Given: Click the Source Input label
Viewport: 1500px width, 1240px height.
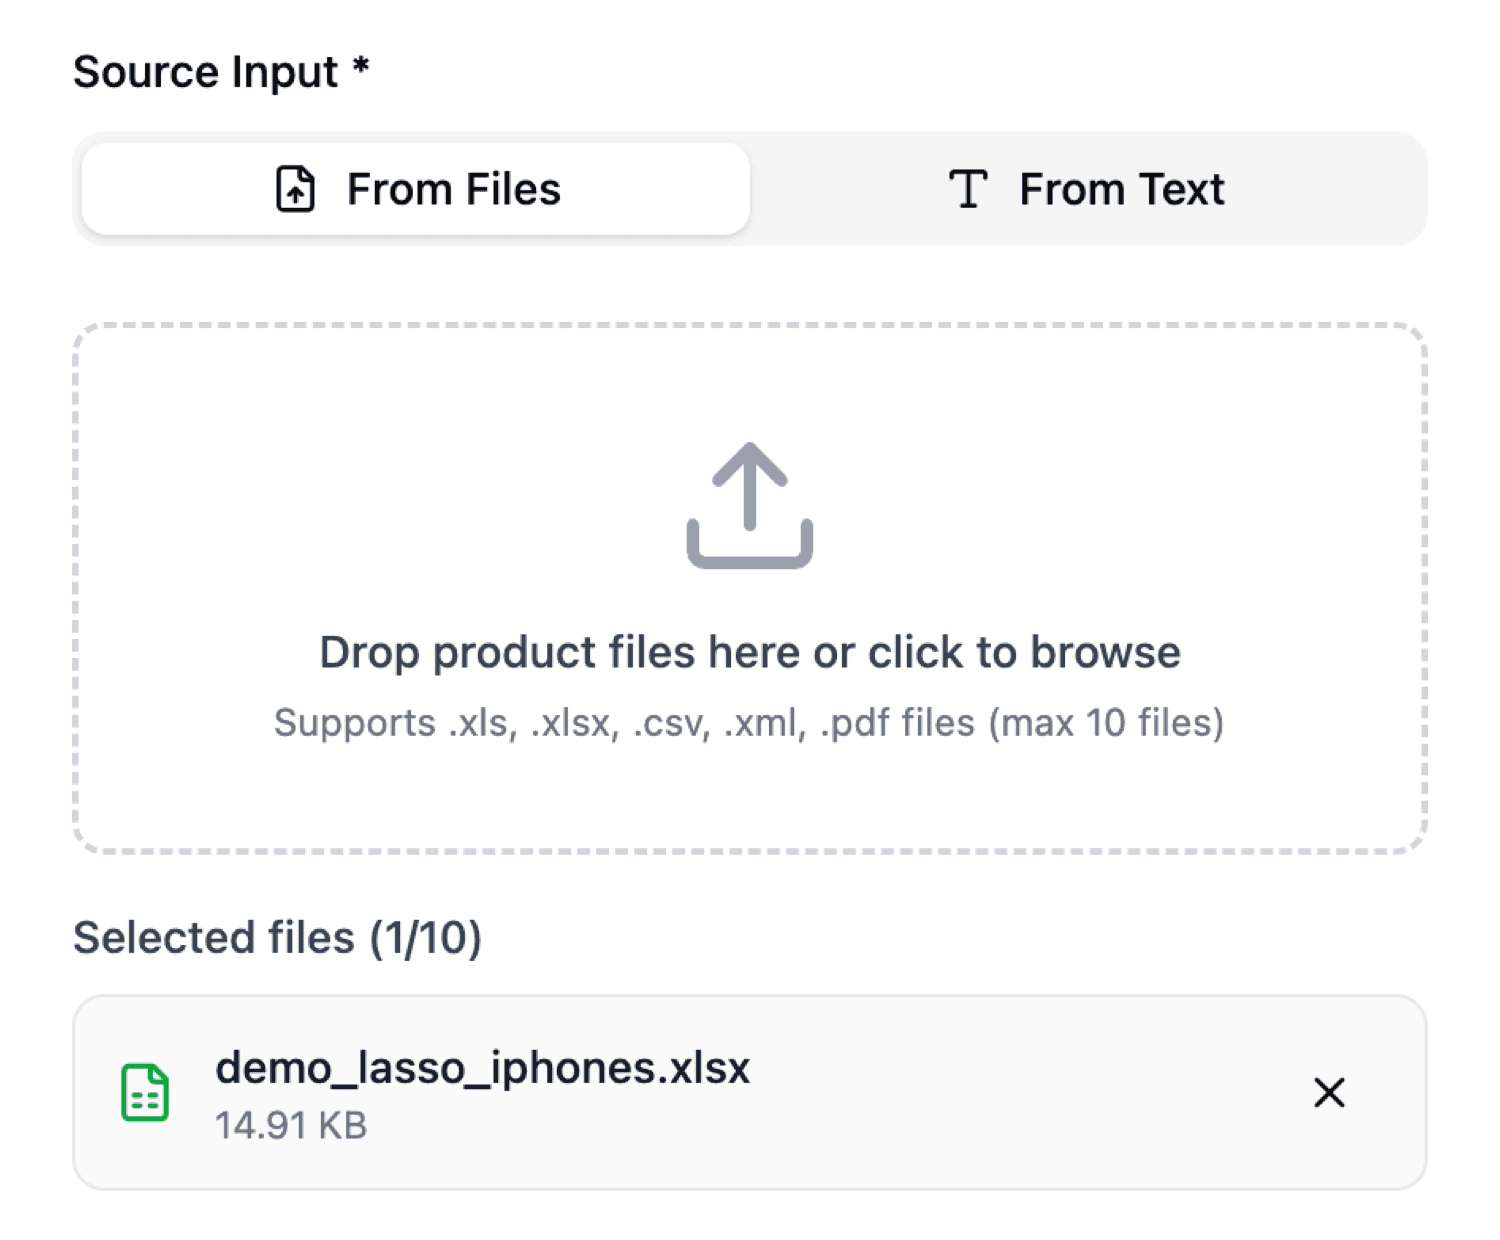Looking at the screenshot, I should [x=222, y=70].
